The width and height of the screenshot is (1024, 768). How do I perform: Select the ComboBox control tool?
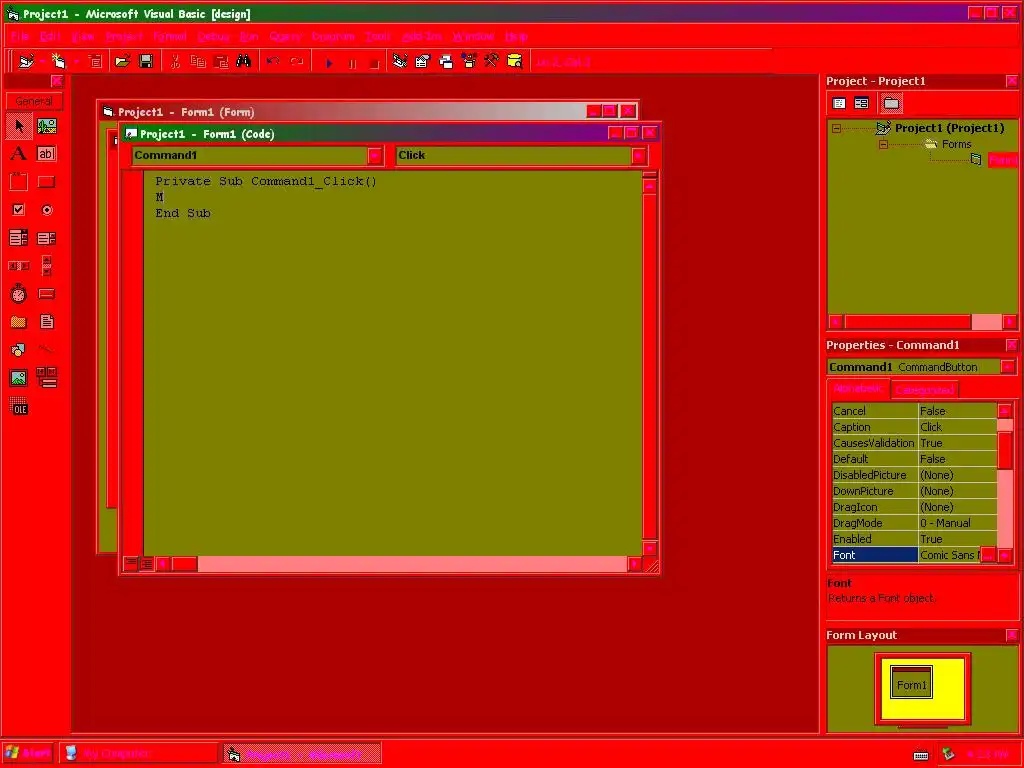[19, 238]
